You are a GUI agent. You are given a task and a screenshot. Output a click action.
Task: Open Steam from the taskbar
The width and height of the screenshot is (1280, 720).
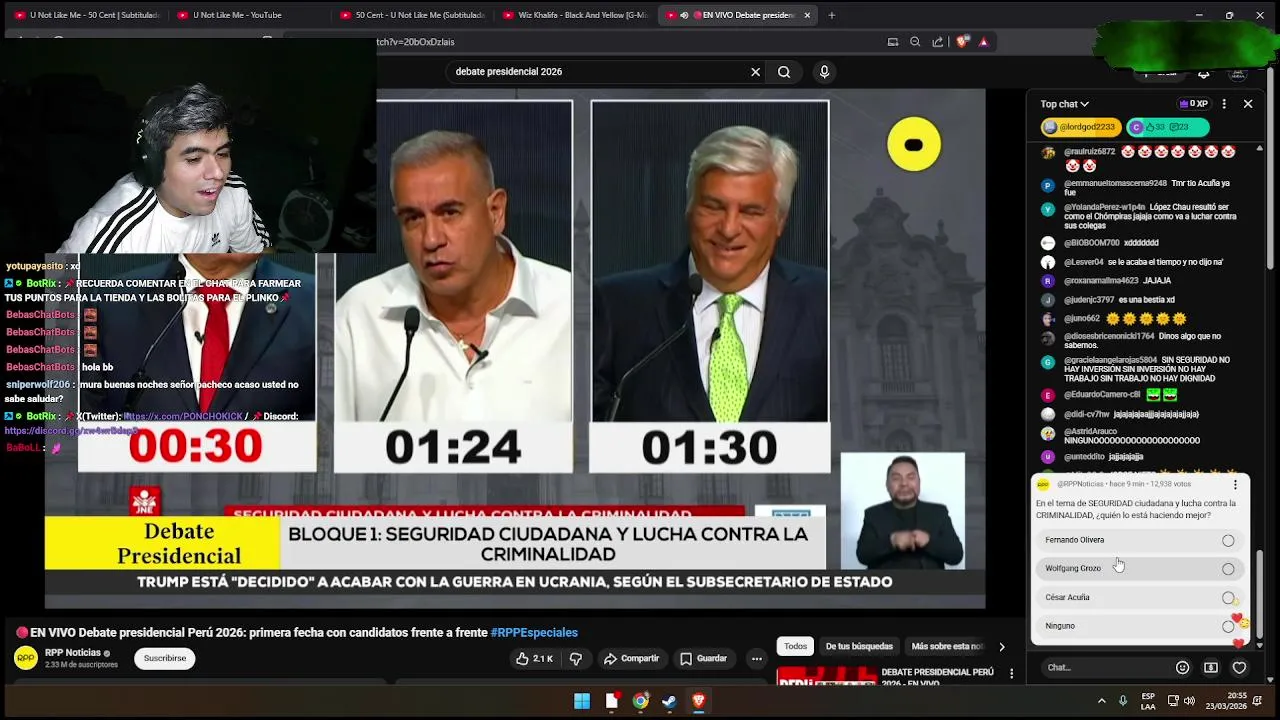click(669, 701)
